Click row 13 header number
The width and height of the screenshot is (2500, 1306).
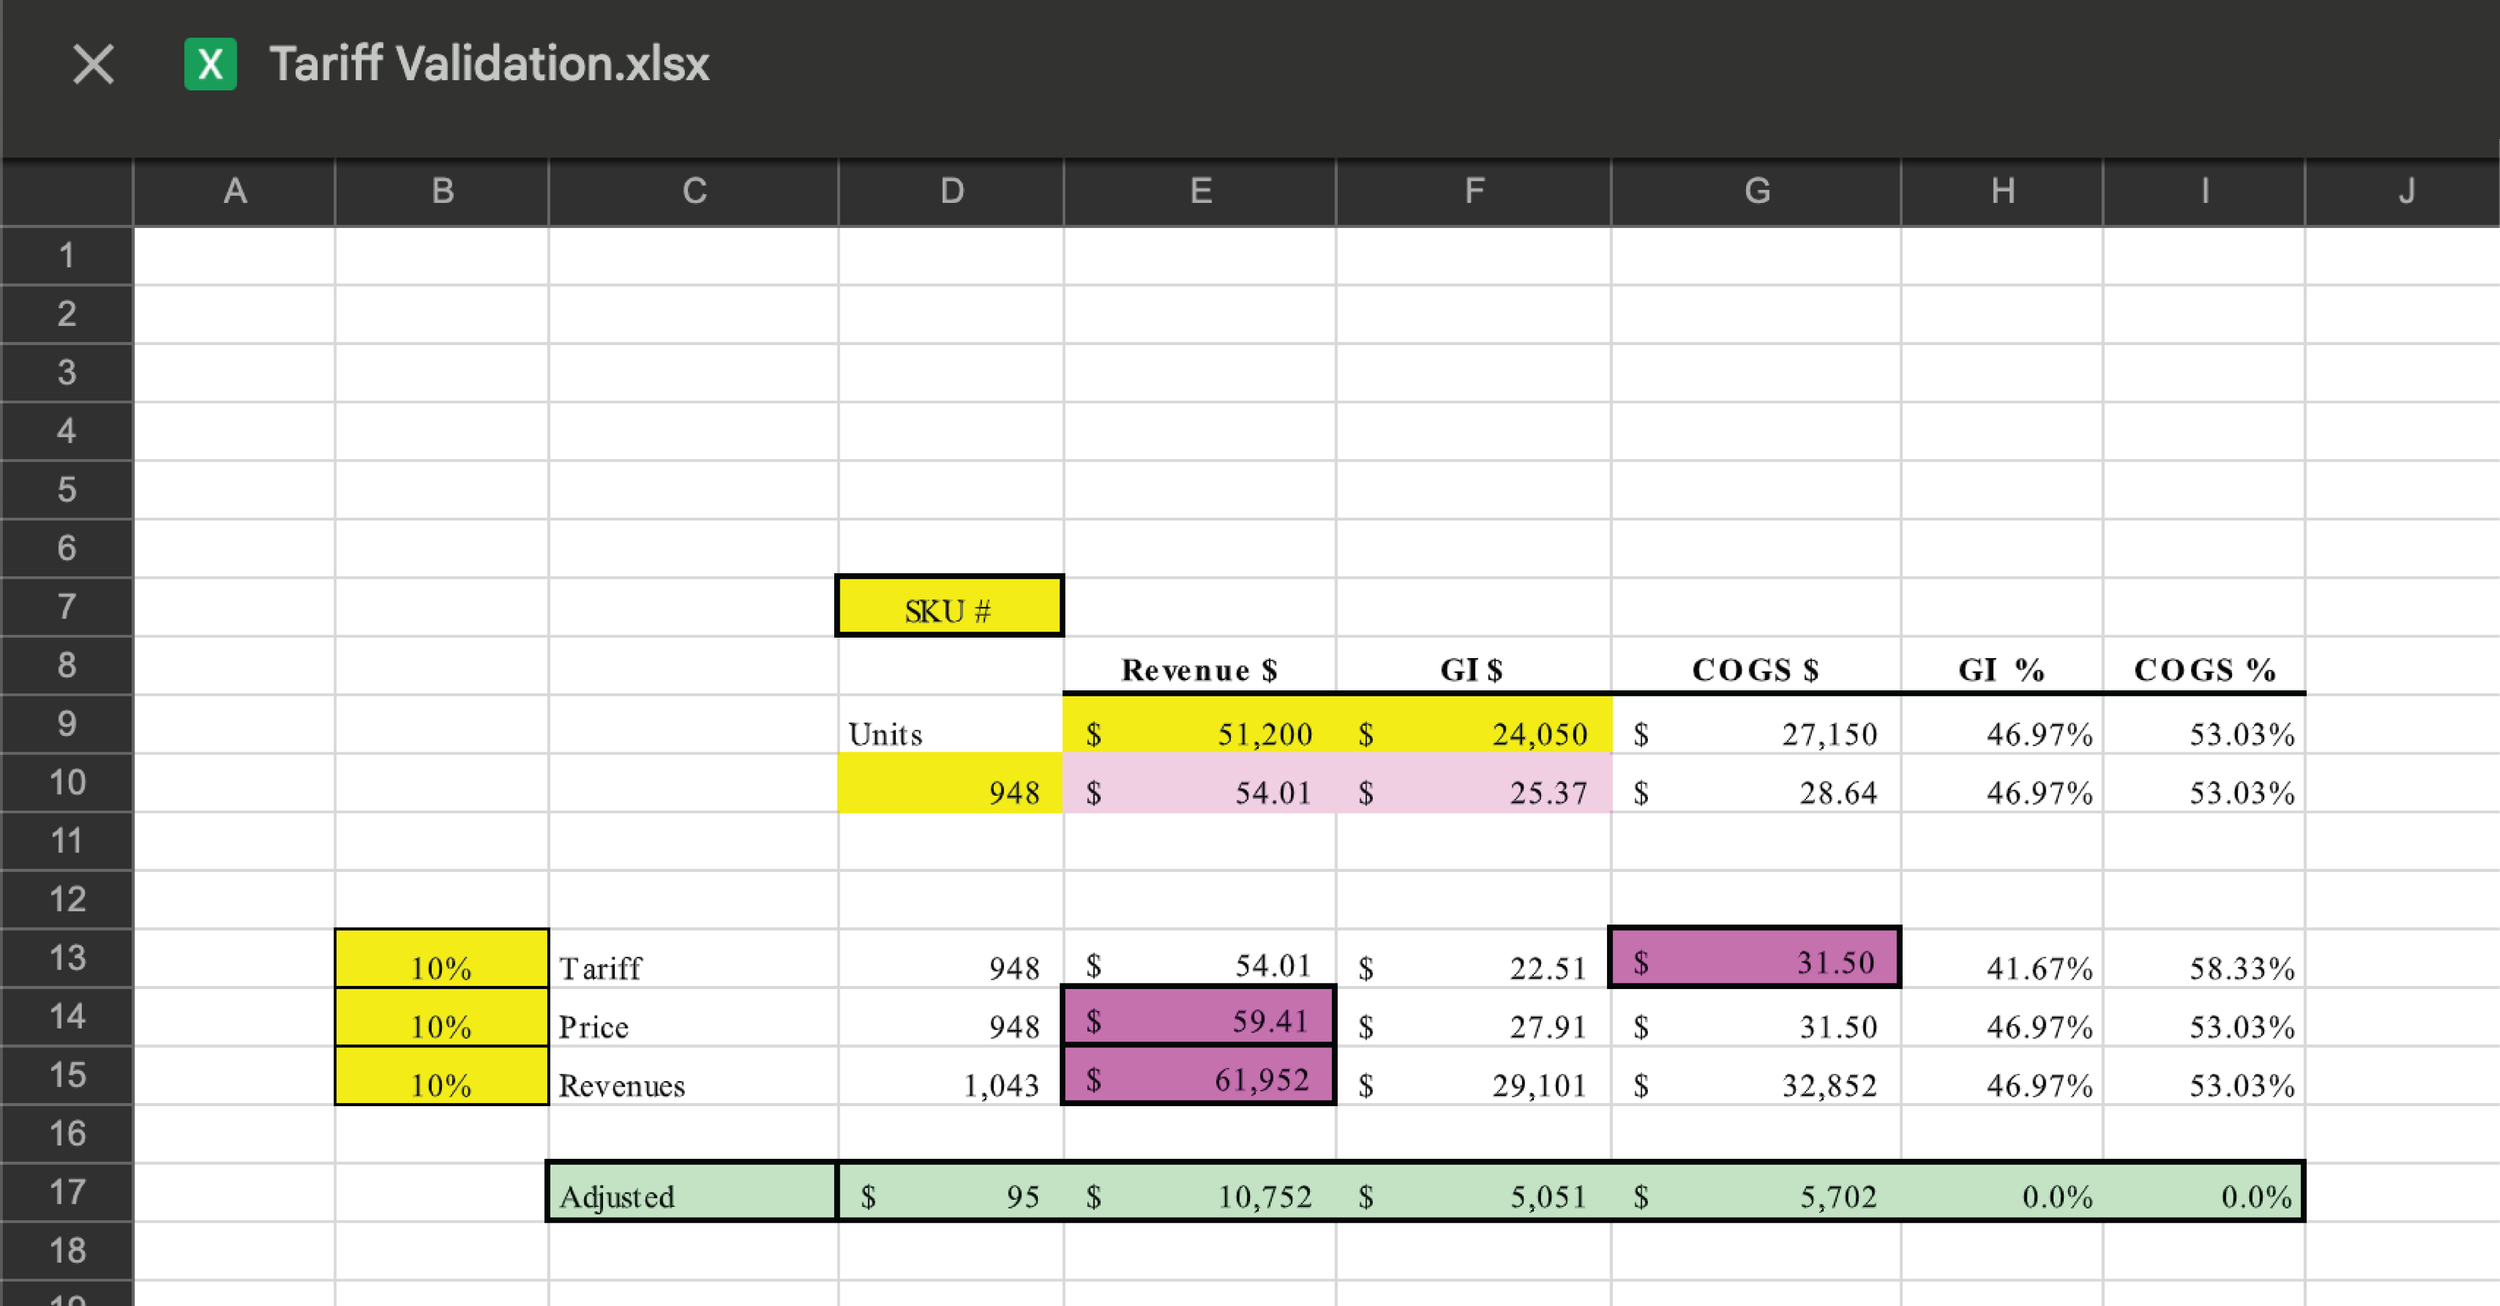pyautogui.click(x=67, y=958)
